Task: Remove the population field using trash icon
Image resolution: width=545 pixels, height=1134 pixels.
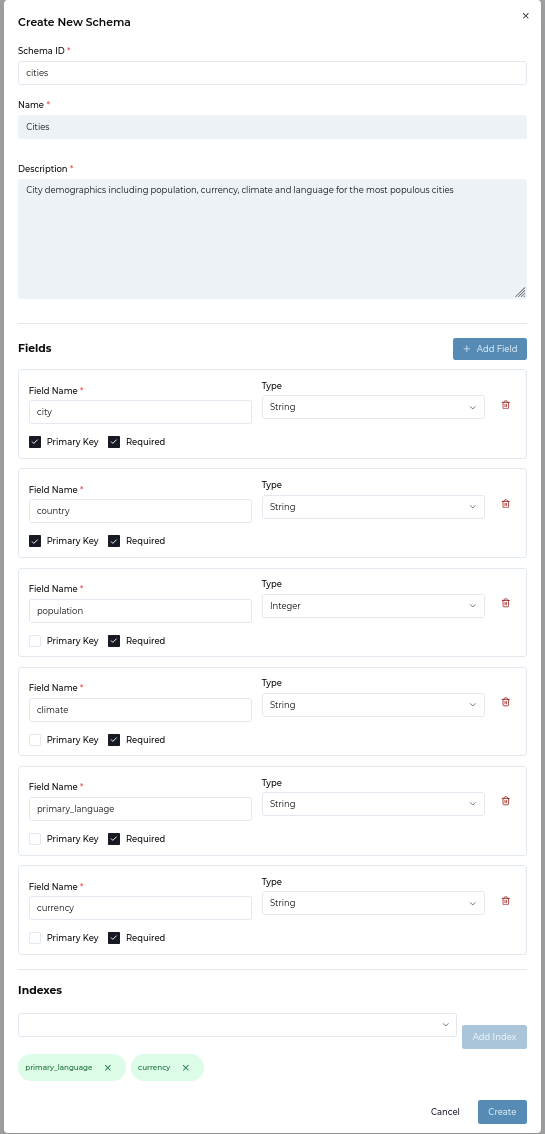Action: tap(505, 603)
